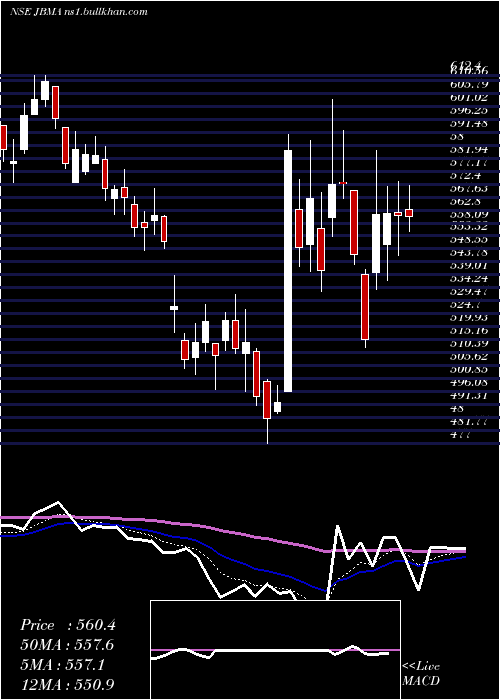Click the 505.62 price axis label

pyautogui.click(x=469, y=356)
